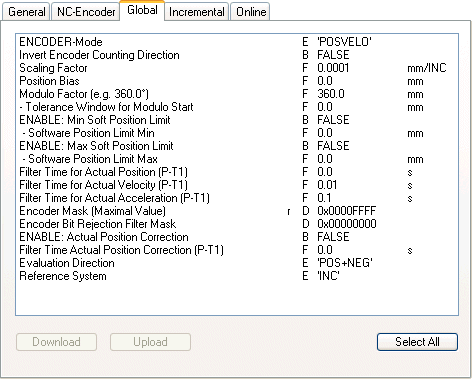Click the 0.1 acceleration filter value
The width and height of the screenshot is (472, 379).
[324, 198]
